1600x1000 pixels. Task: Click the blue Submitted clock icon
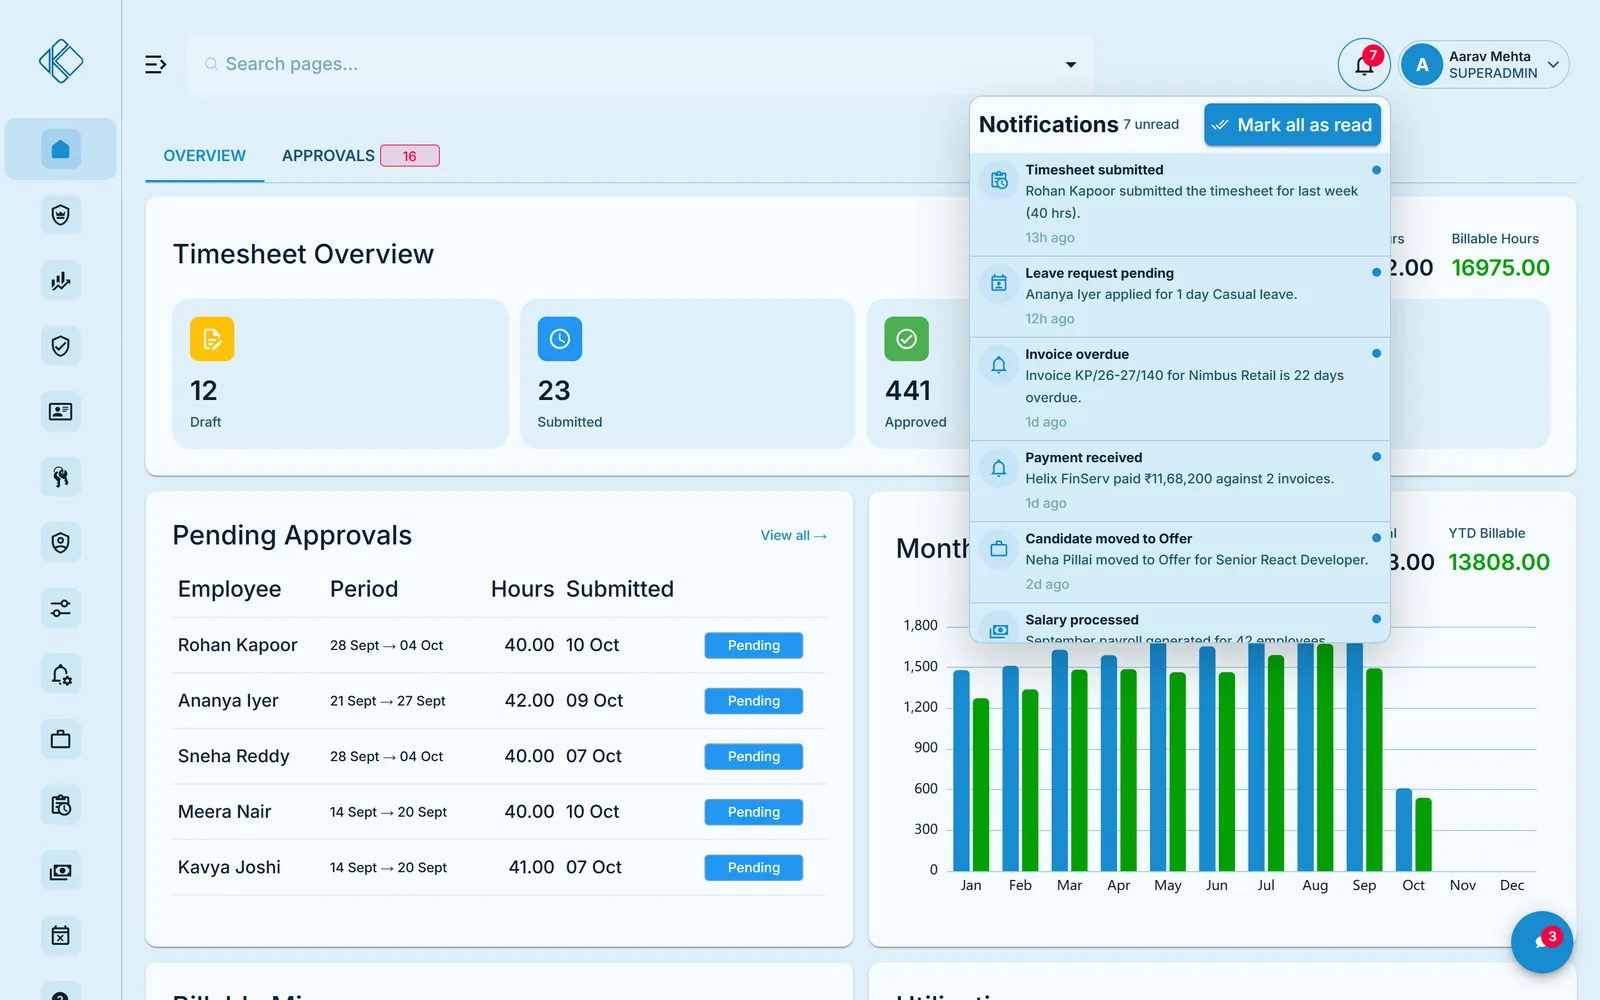[560, 339]
